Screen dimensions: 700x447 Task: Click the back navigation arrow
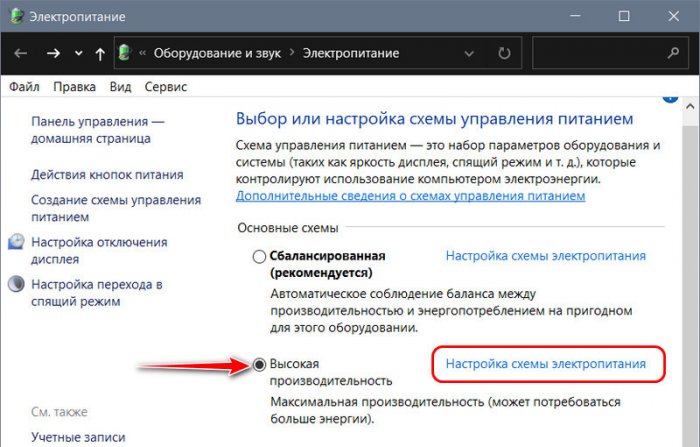[21, 54]
